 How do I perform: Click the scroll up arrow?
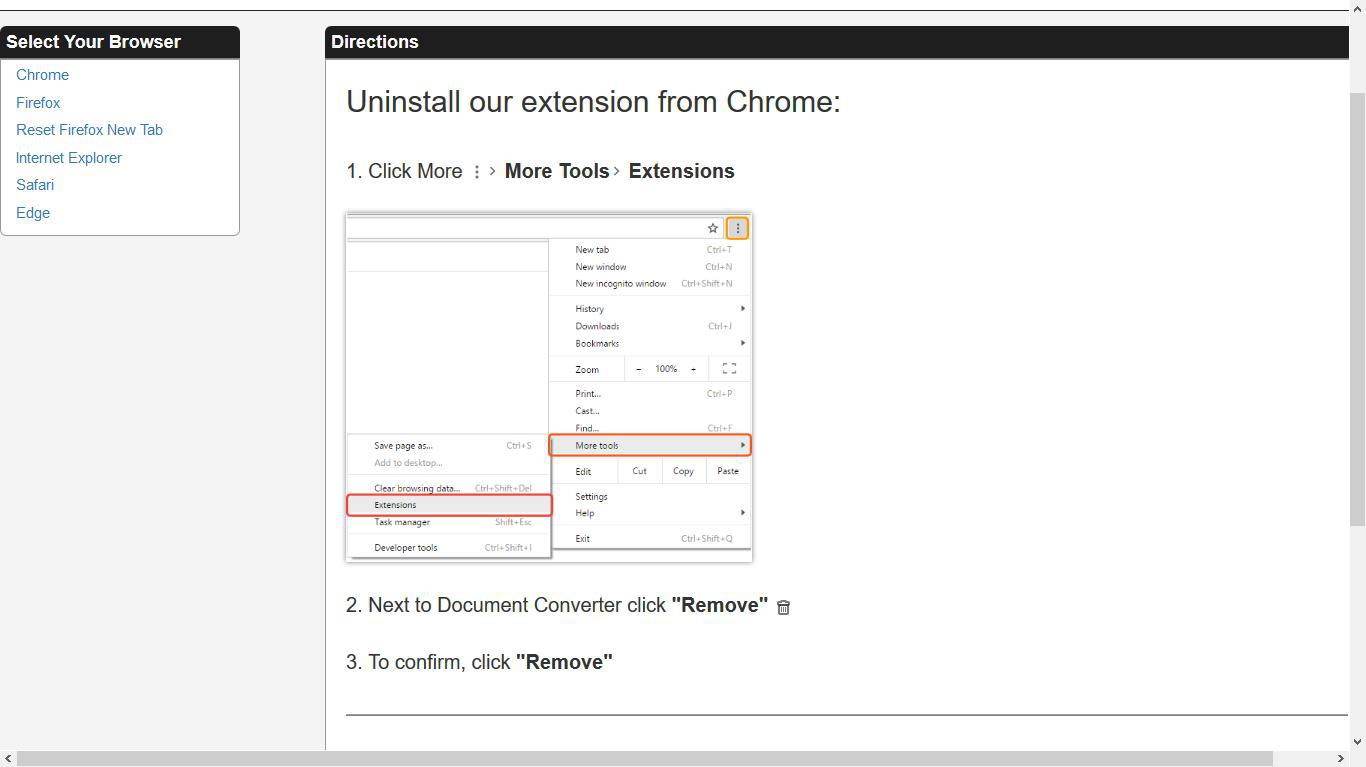(x=1357, y=8)
